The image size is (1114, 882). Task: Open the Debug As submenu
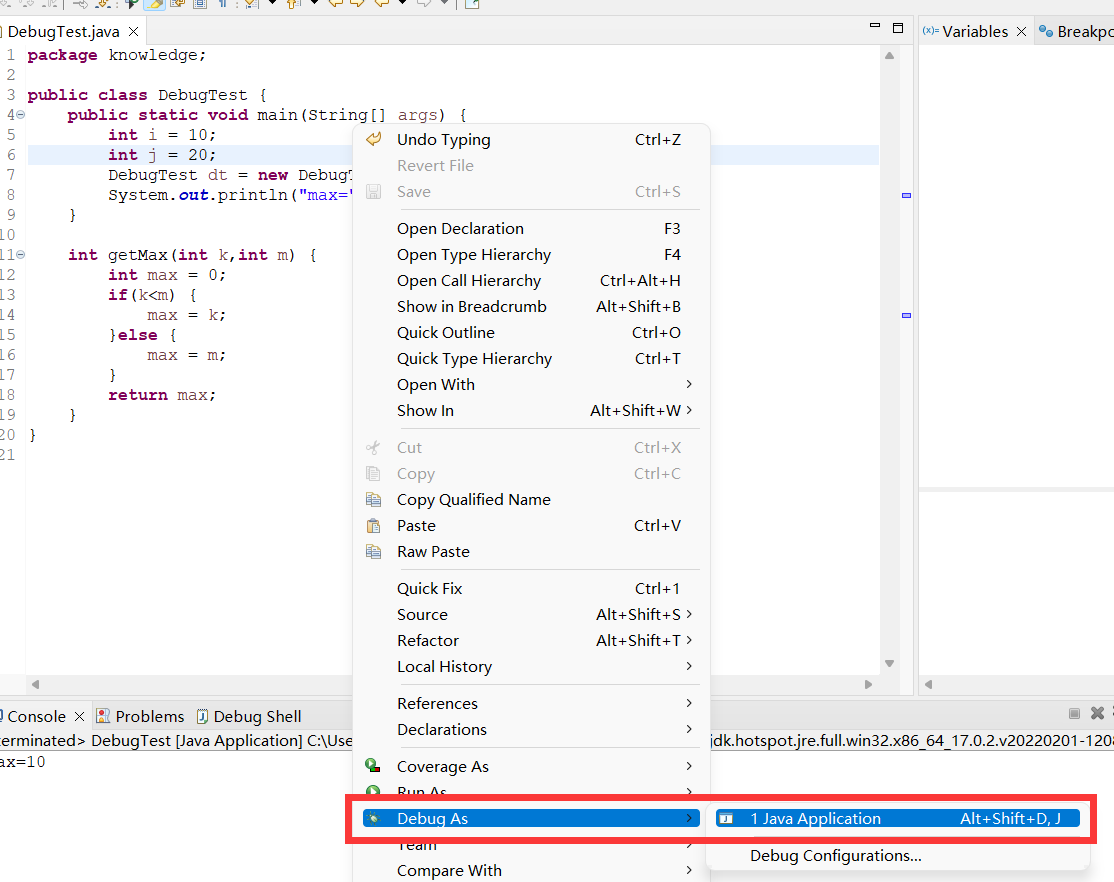click(x=531, y=819)
